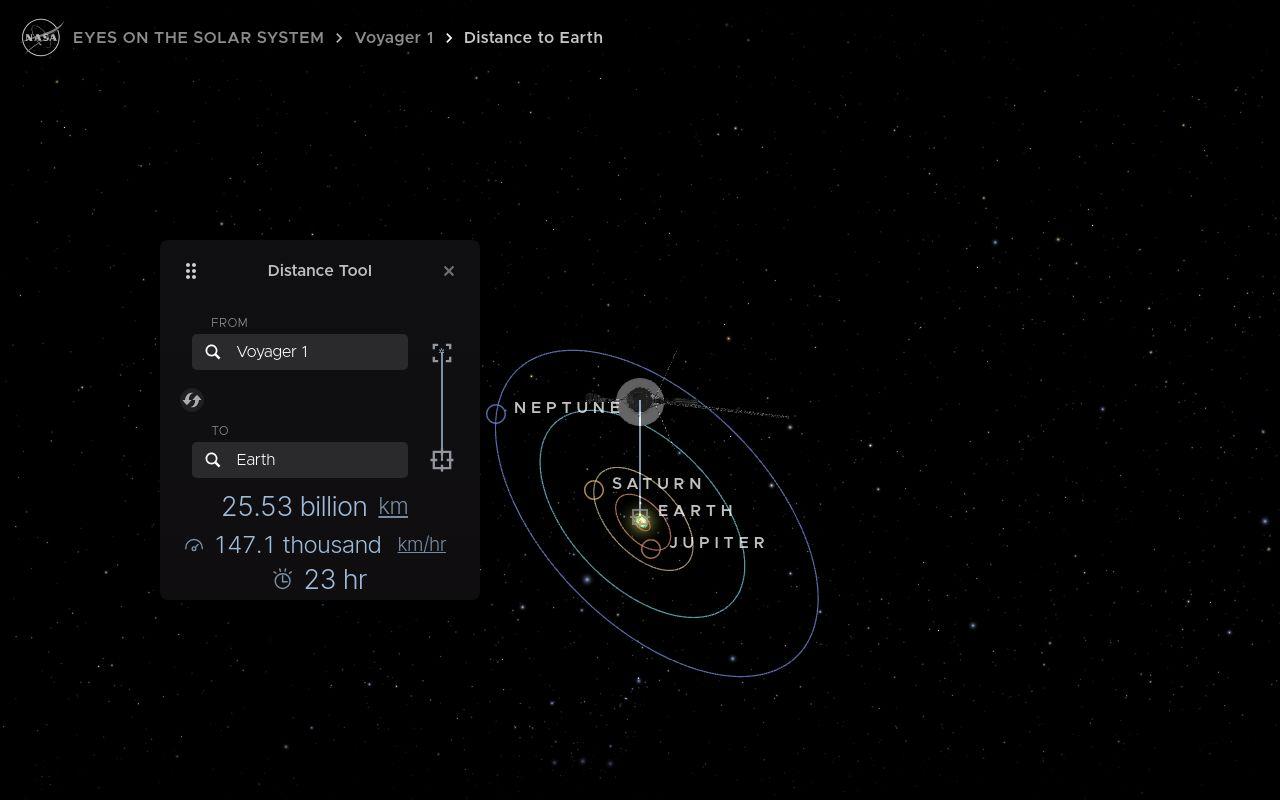Click the Distance Tool title

(320, 271)
